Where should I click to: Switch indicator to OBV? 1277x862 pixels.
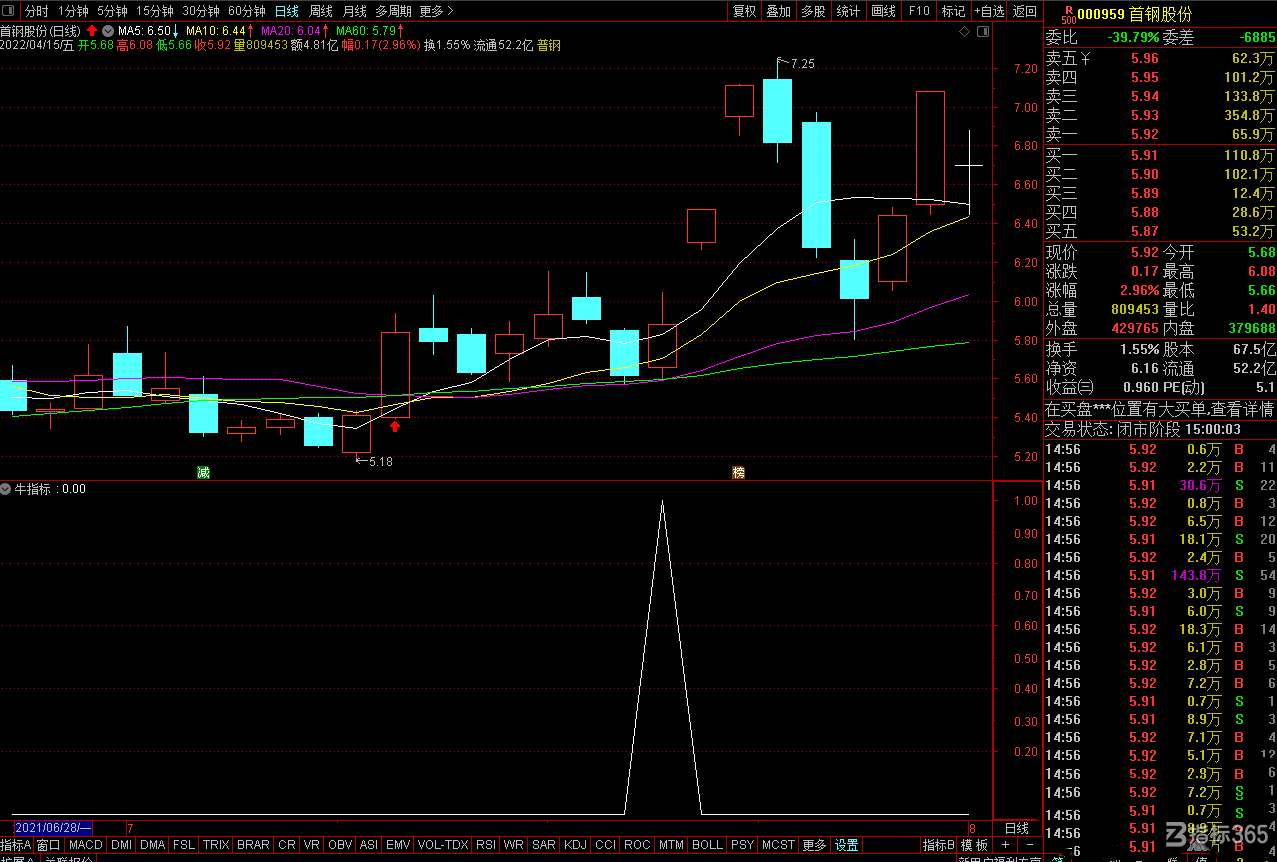[341, 845]
